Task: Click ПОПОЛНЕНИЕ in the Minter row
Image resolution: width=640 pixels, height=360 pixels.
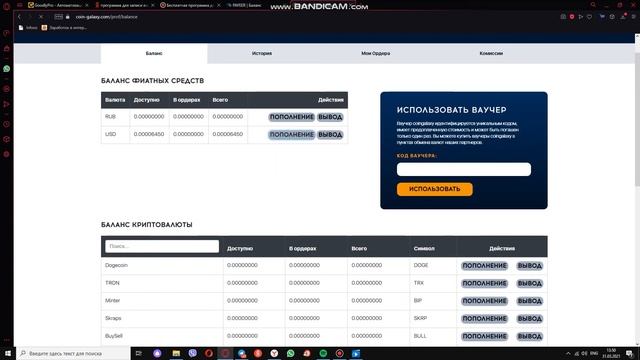Action: click(x=484, y=301)
